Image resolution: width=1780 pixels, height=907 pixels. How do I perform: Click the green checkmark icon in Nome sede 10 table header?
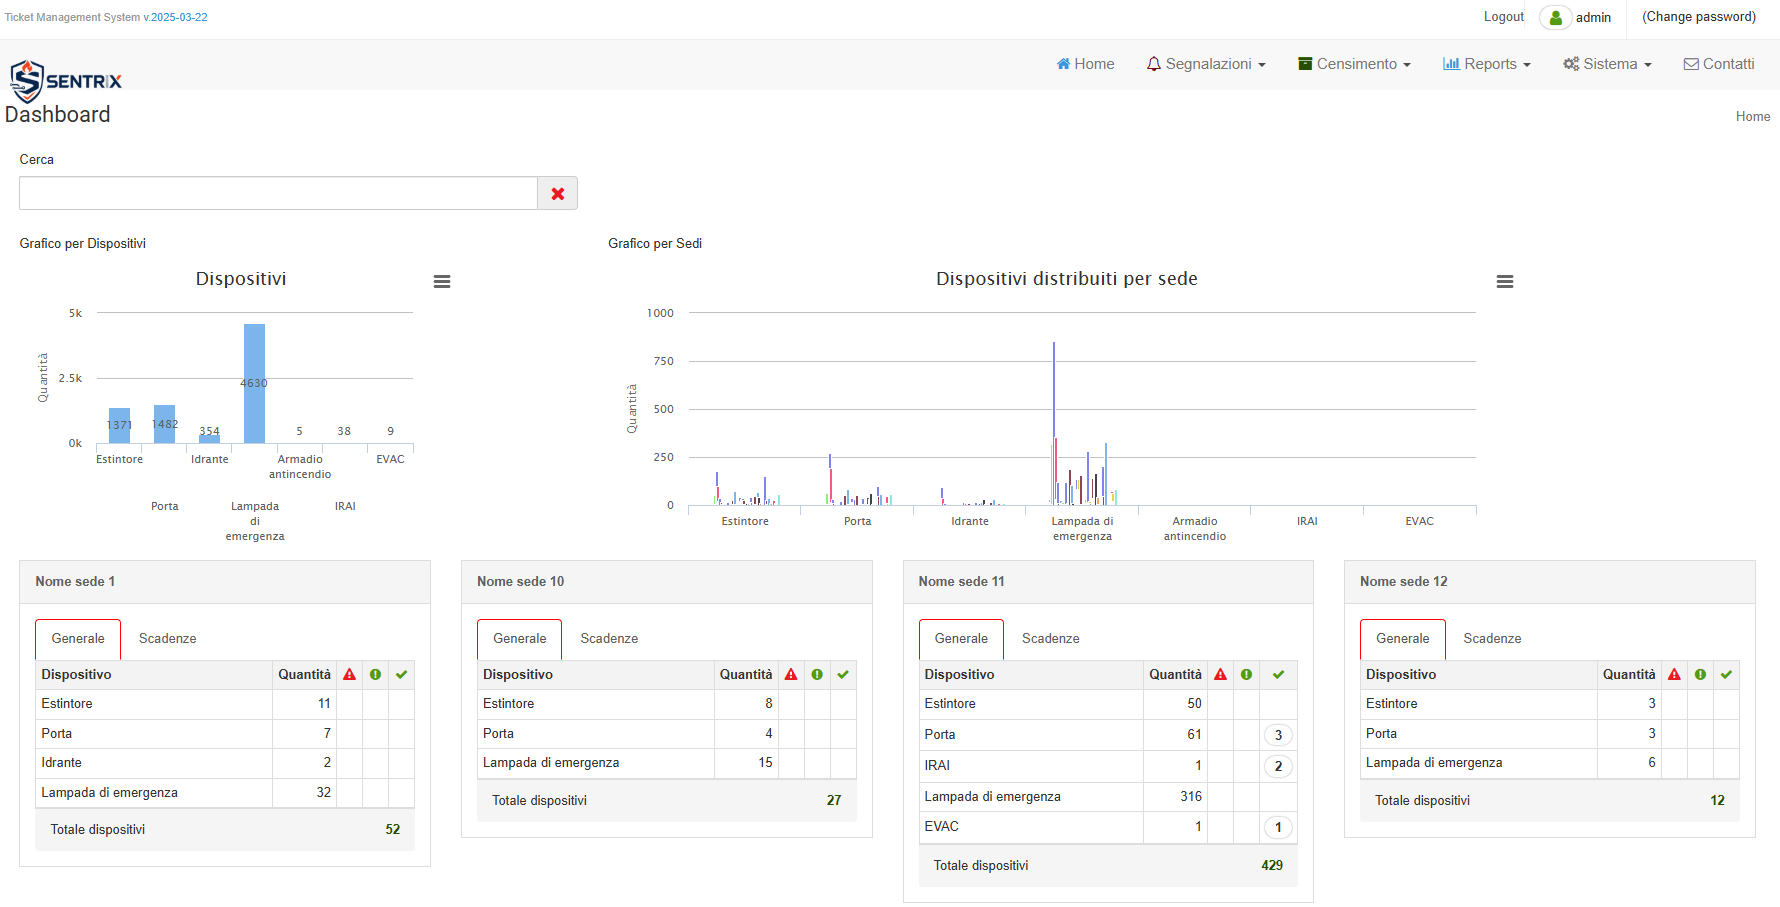(x=844, y=675)
